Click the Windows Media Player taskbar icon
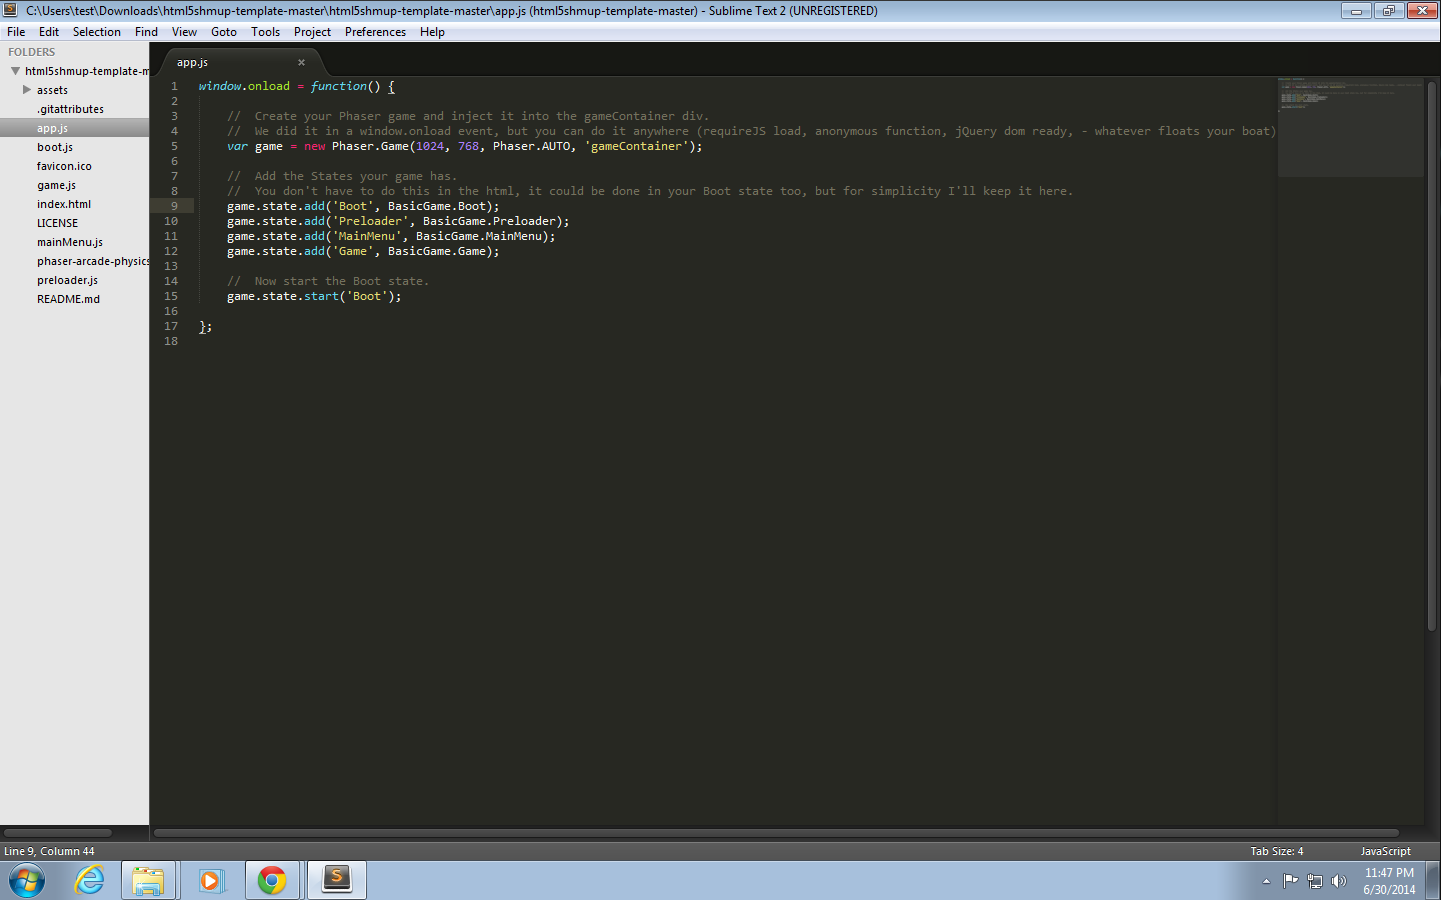Screen dimensions: 1441x900 [x=210, y=880]
